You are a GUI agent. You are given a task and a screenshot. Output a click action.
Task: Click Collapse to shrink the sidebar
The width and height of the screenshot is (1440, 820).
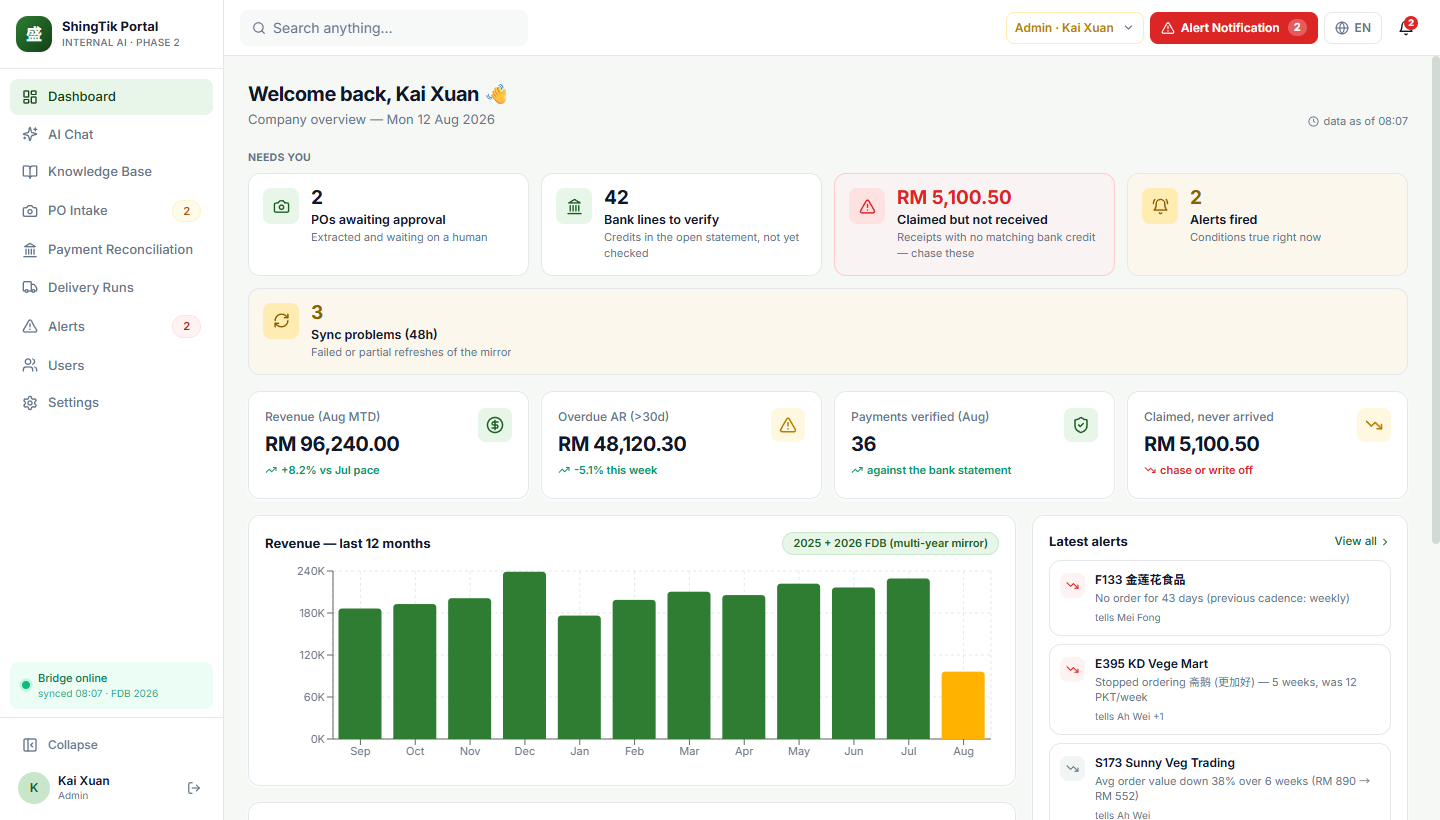[111, 745]
